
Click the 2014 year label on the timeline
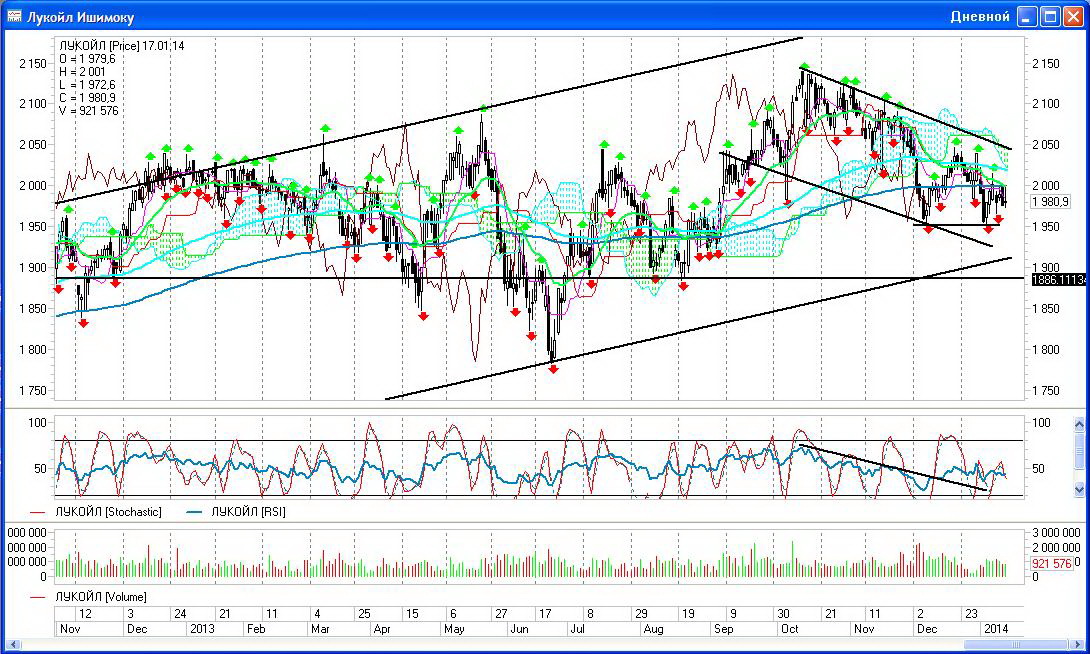coord(995,629)
